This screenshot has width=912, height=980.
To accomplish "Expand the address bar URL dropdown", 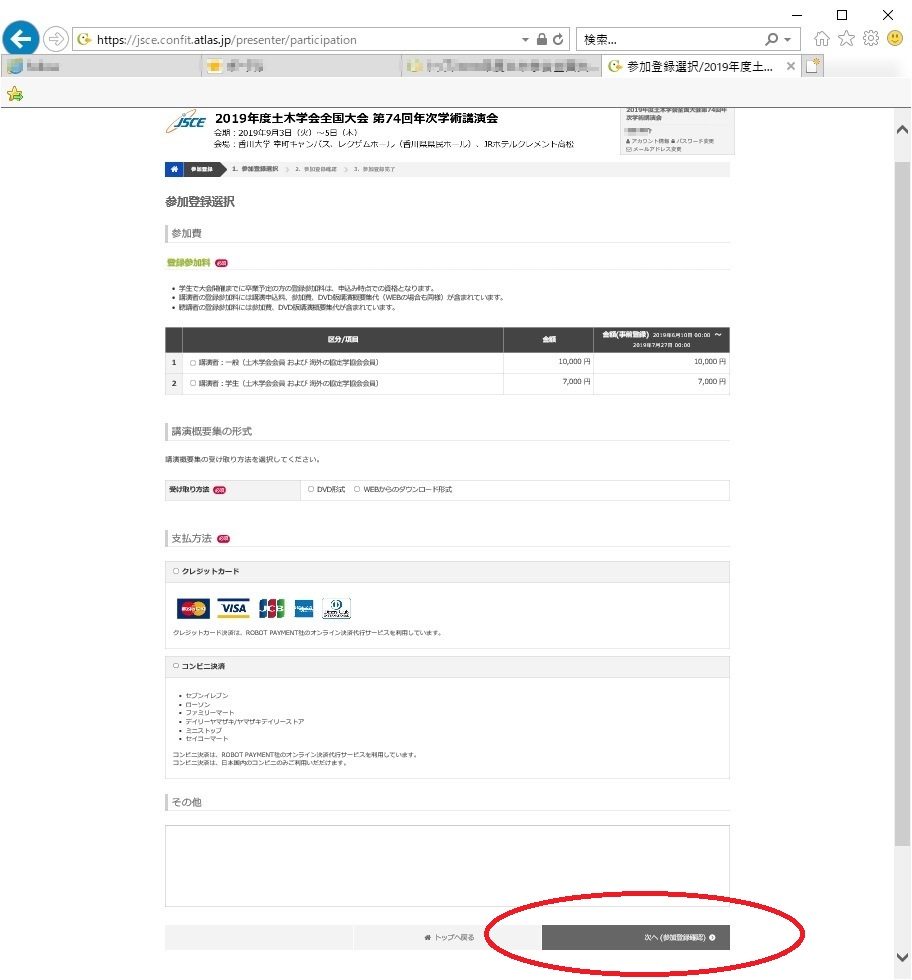I will pos(526,40).
